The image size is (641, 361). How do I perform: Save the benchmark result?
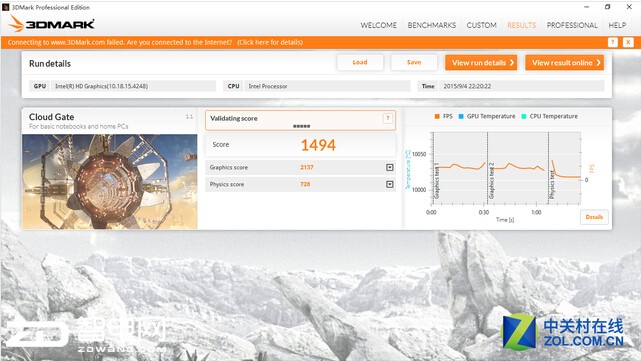click(x=414, y=63)
